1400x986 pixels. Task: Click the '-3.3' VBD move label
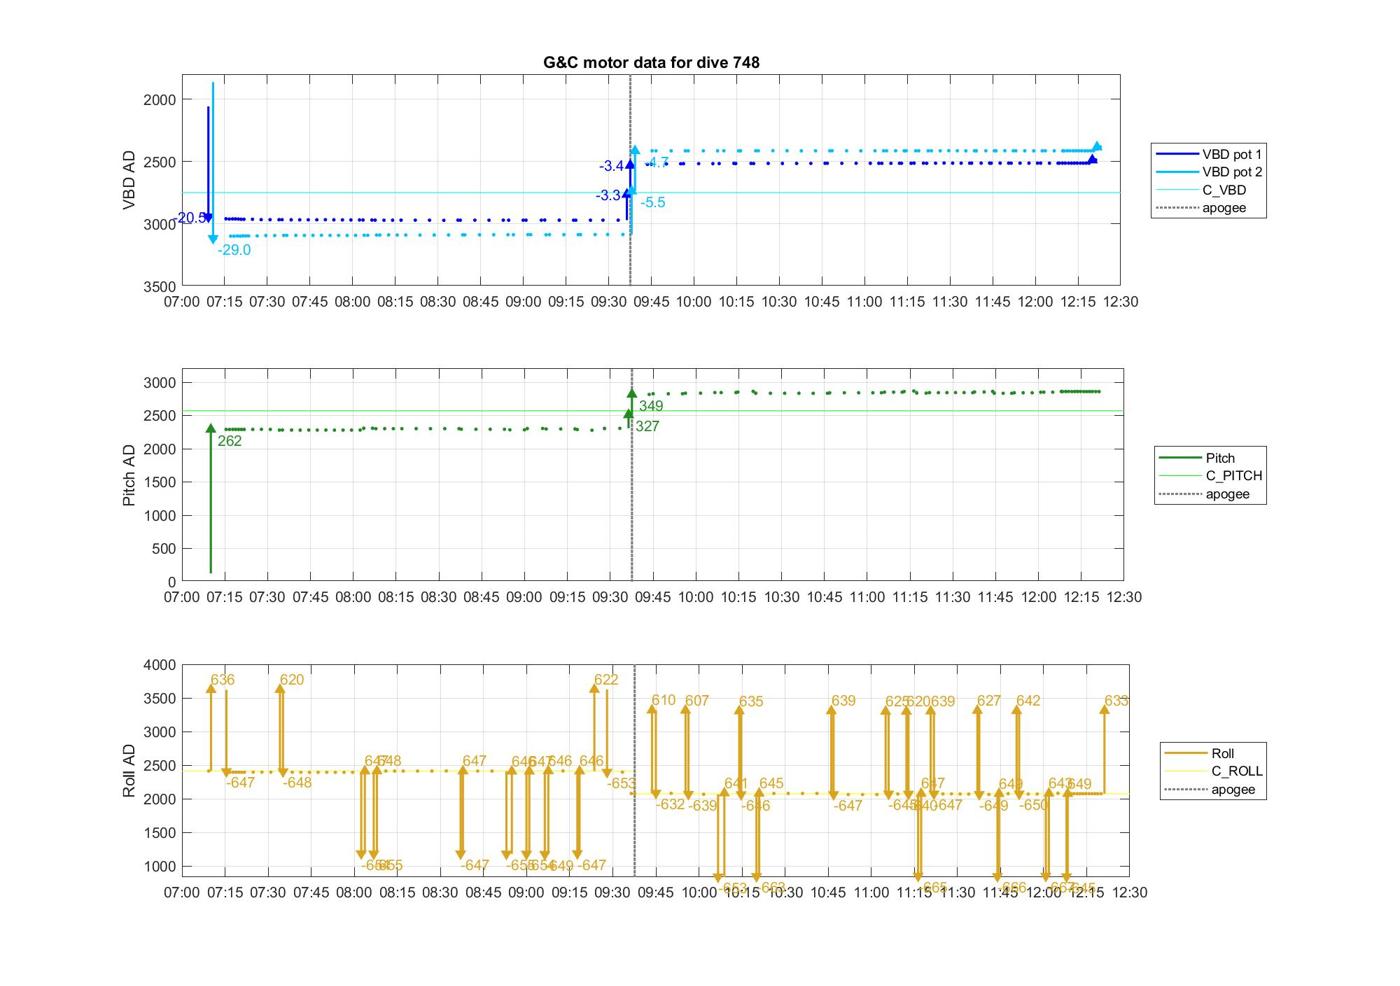(608, 196)
